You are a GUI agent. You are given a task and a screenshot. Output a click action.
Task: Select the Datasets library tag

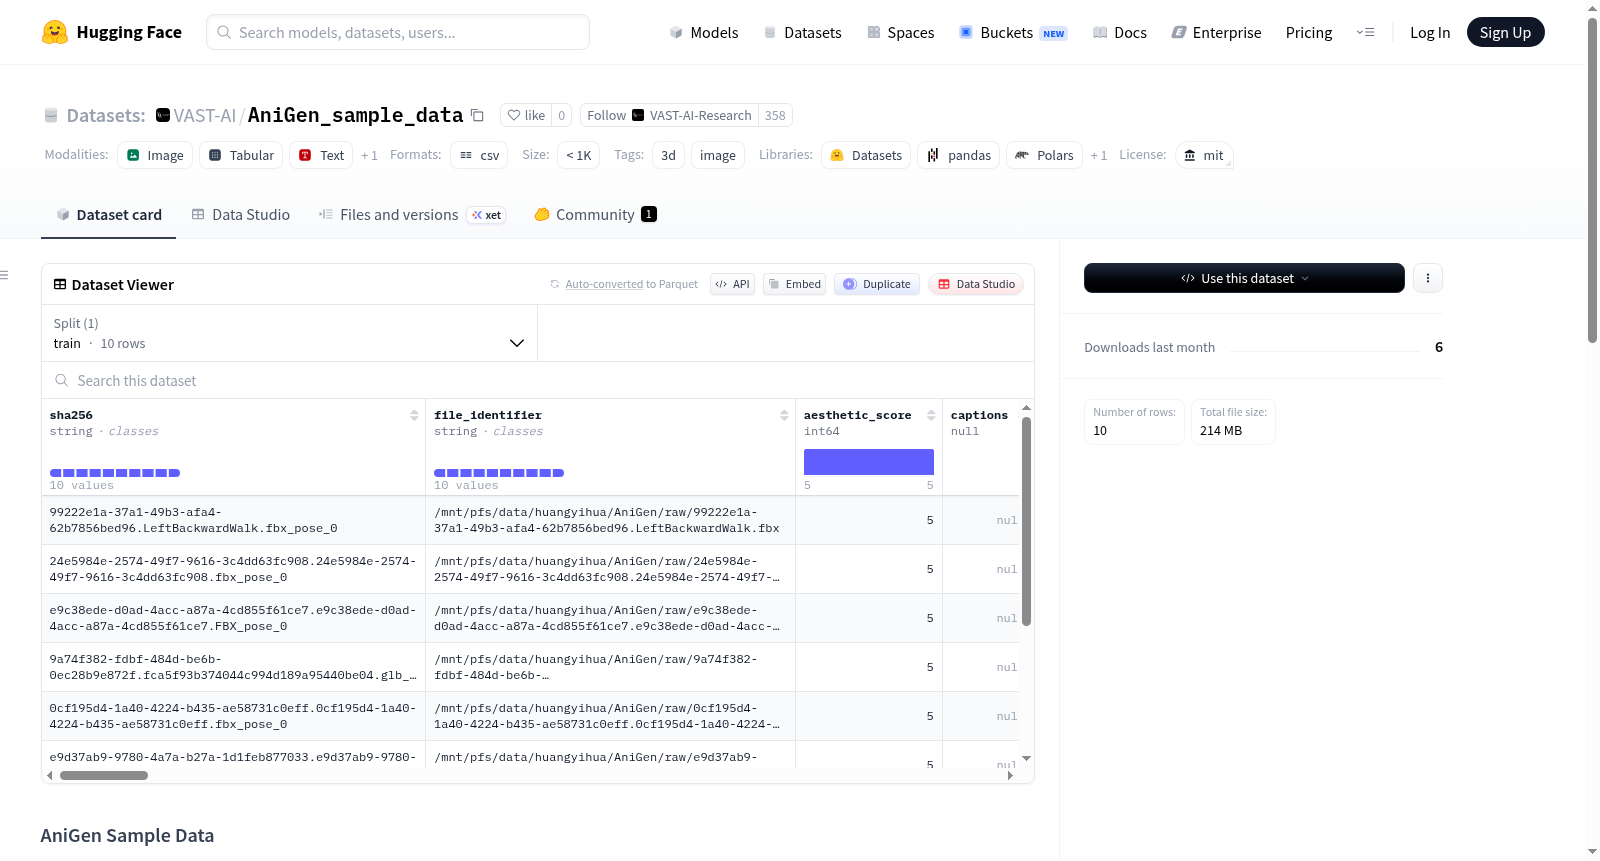point(866,156)
